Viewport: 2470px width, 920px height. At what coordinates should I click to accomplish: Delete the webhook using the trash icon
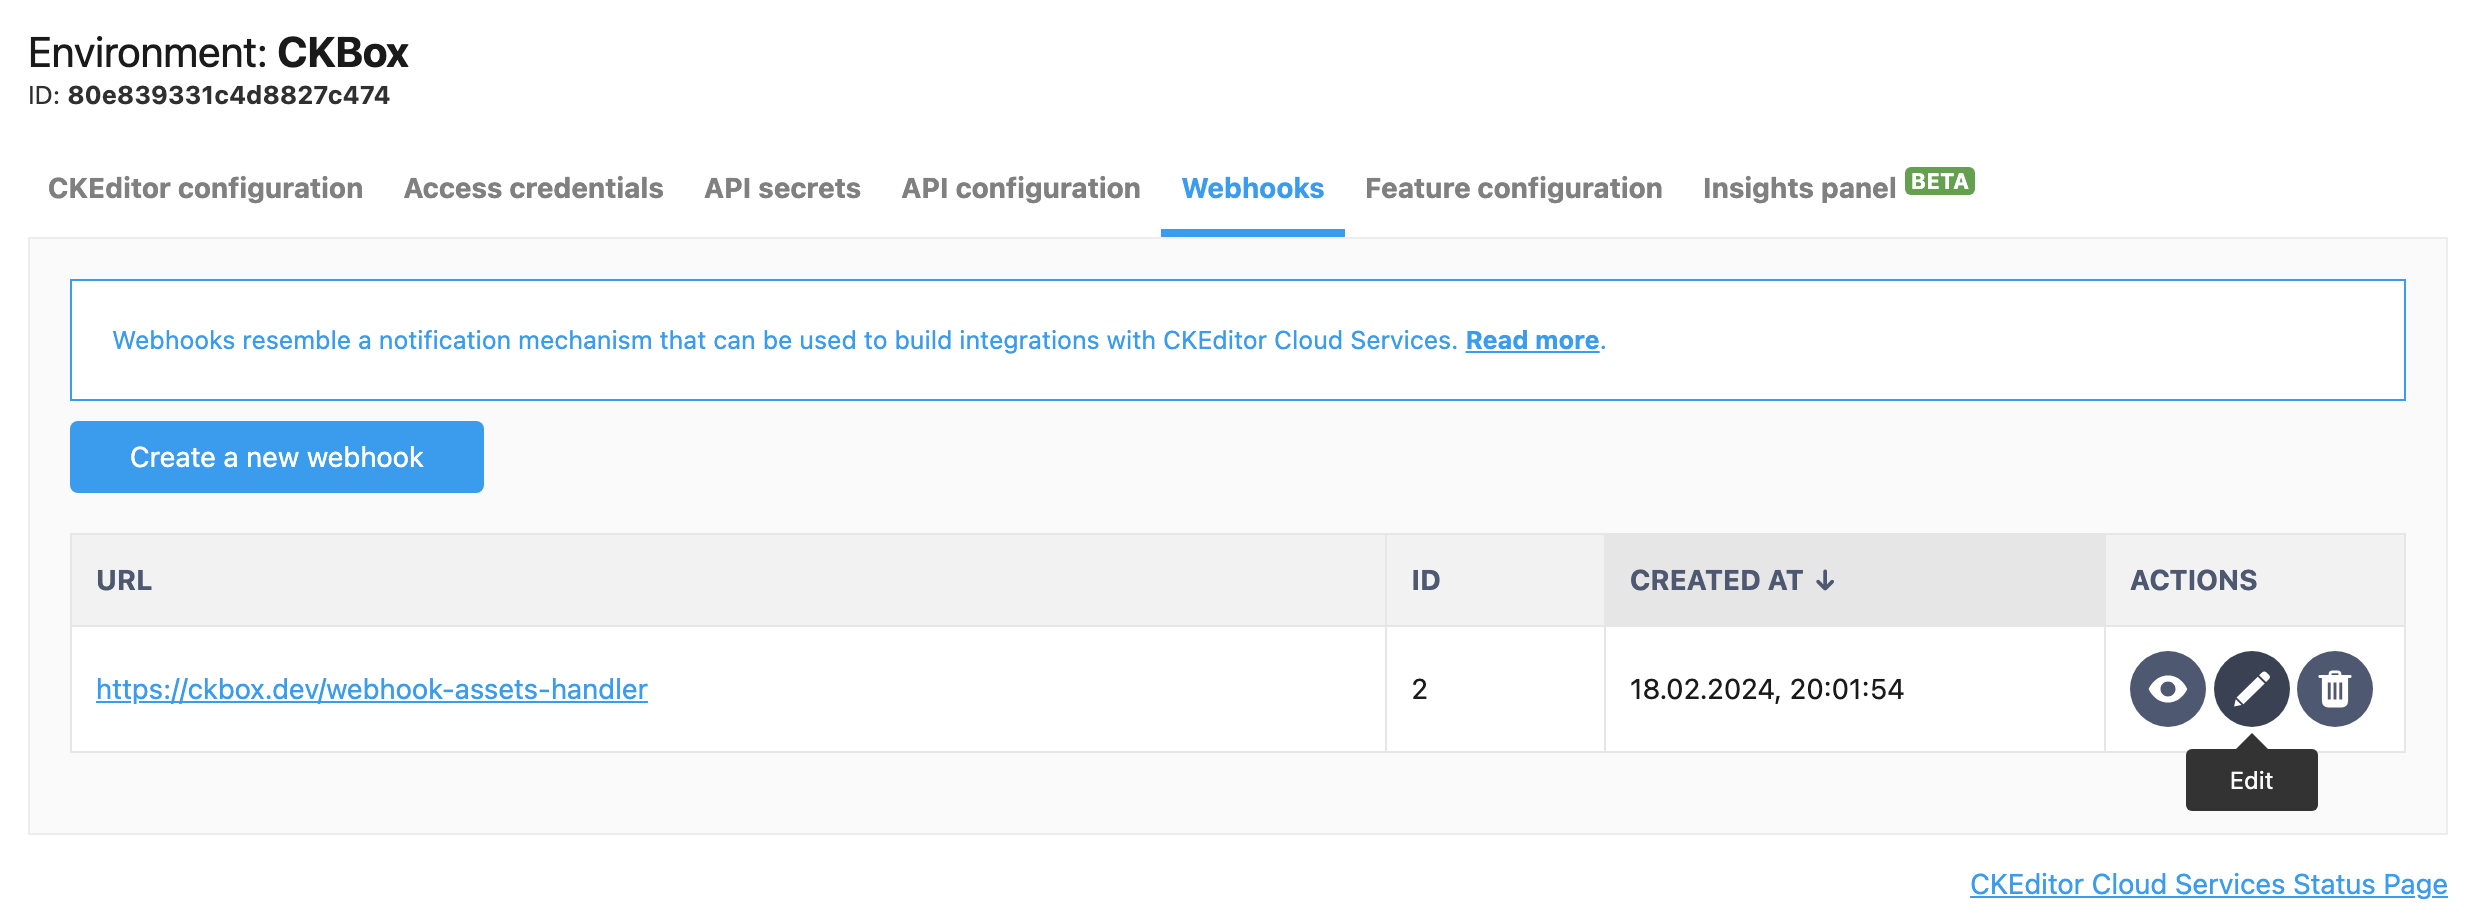point(2334,689)
